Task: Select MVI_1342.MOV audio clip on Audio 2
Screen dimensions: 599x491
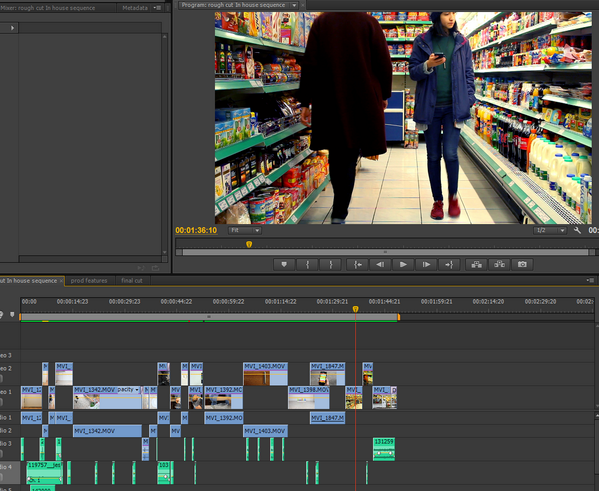Action: tap(107, 431)
